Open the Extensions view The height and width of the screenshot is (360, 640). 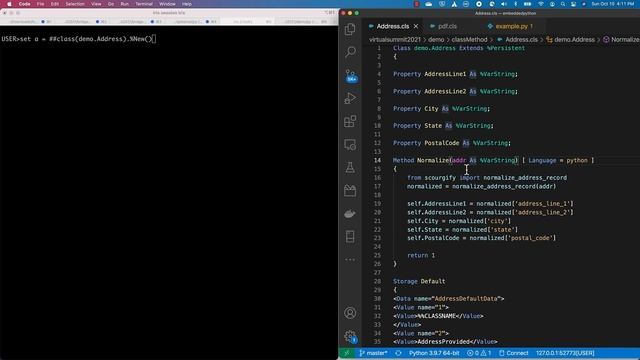[x=350, y=121]
